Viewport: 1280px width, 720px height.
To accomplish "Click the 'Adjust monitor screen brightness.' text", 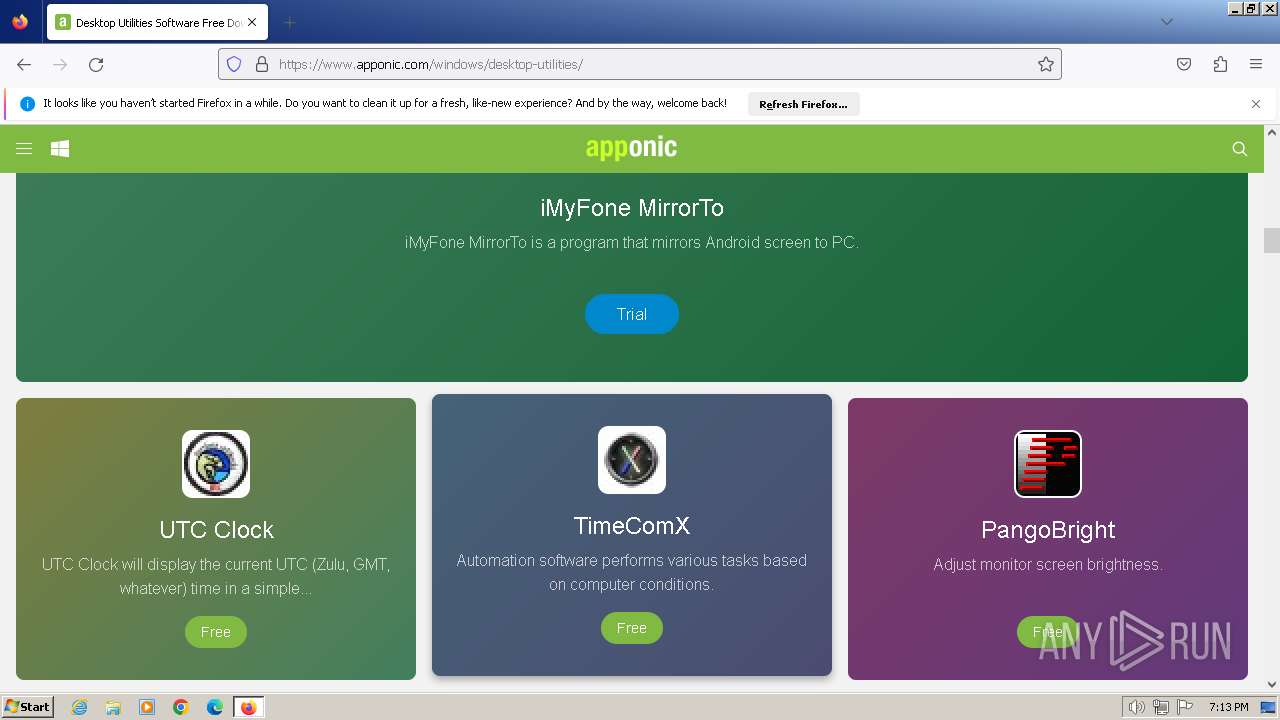I will [x=1048, y=564].
